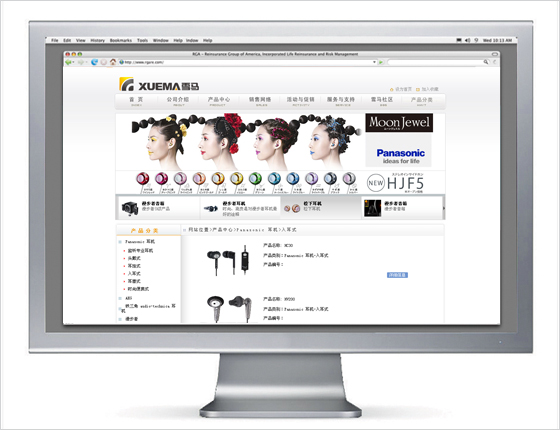
Task: Click the green go arrow beside address bar
Action: (381, 62)
